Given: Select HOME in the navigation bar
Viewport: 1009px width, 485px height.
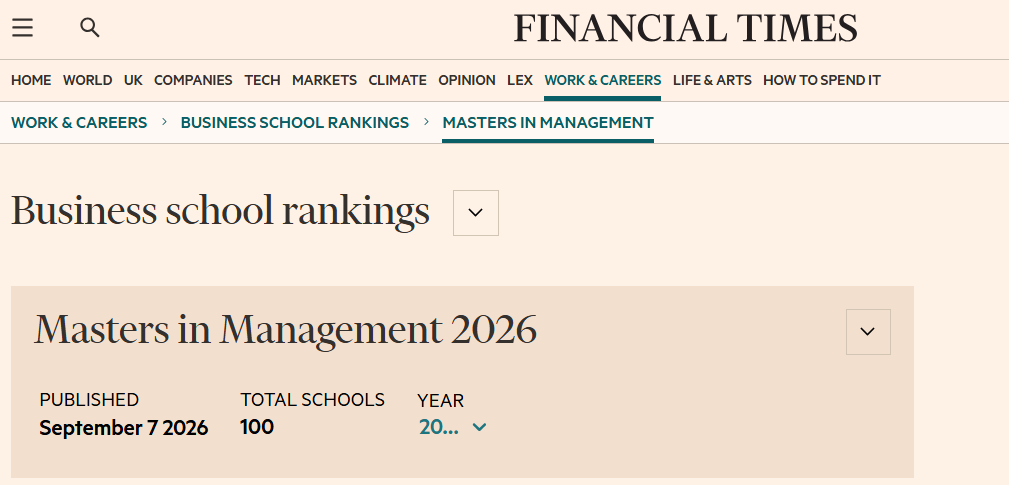Looking at the screenshot, I should point(31,80).
